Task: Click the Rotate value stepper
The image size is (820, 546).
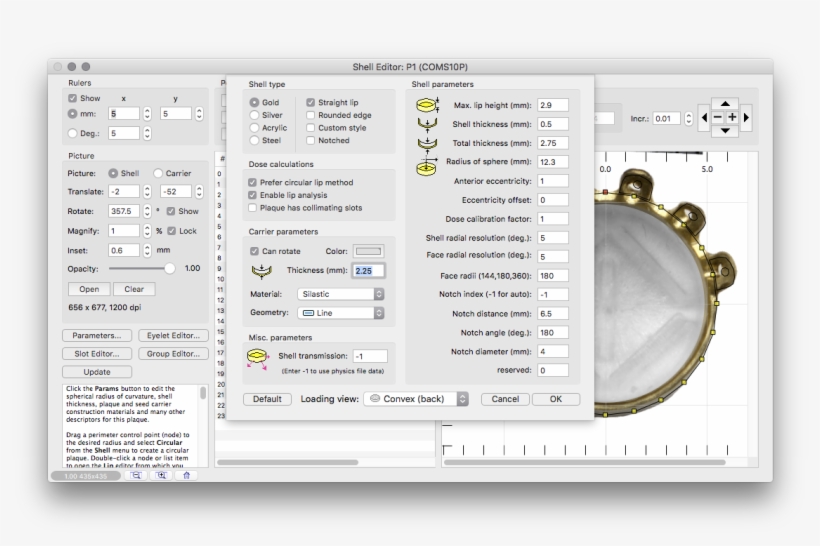Action: (x=147, y=211)
